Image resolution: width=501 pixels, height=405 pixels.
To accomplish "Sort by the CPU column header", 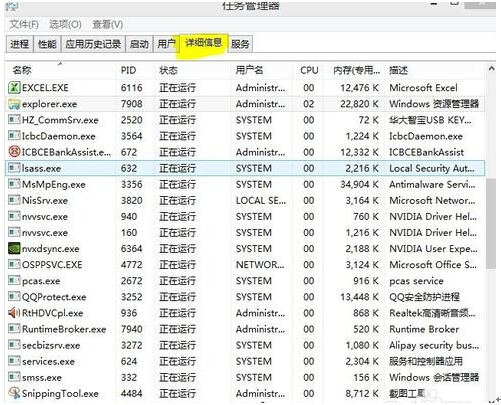I will [x=308, y=70].
